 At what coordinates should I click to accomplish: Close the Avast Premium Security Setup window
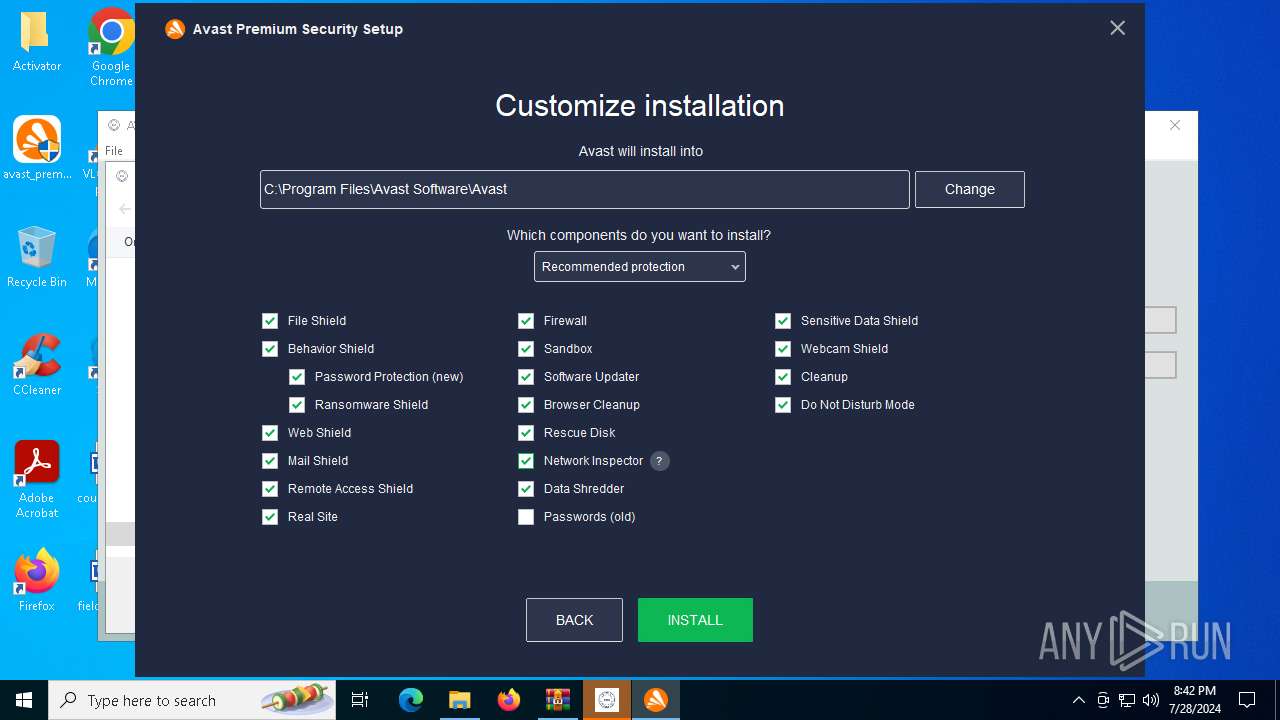1118,28
